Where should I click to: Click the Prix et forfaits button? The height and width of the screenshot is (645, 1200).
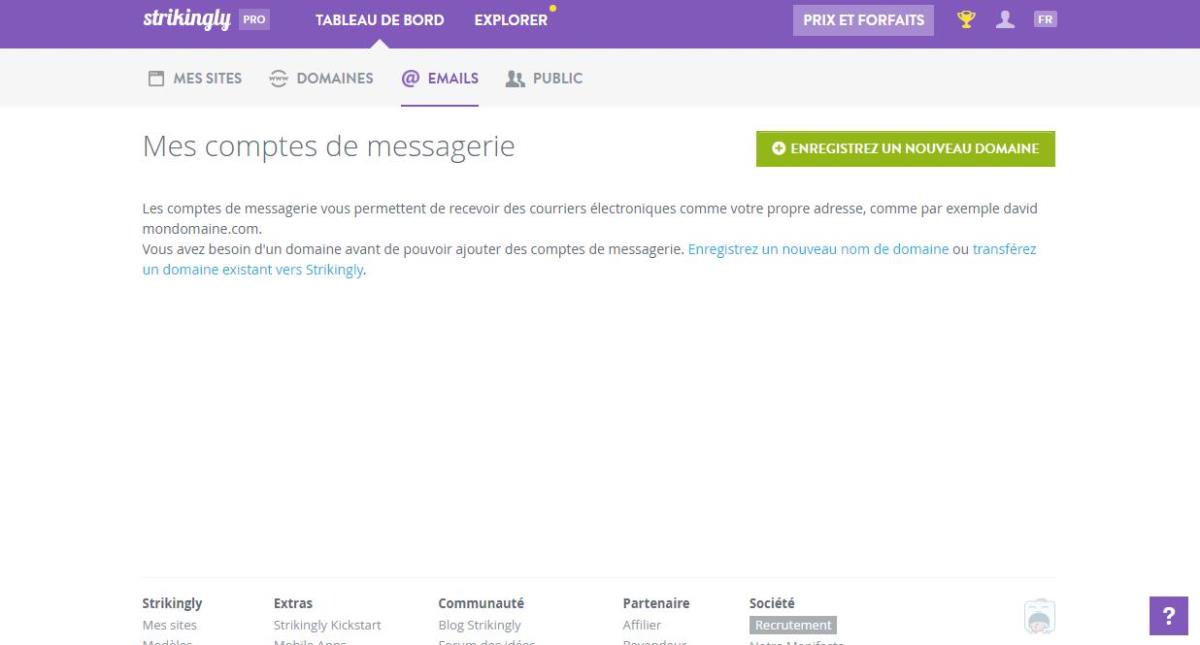click(x=864, y=20)
